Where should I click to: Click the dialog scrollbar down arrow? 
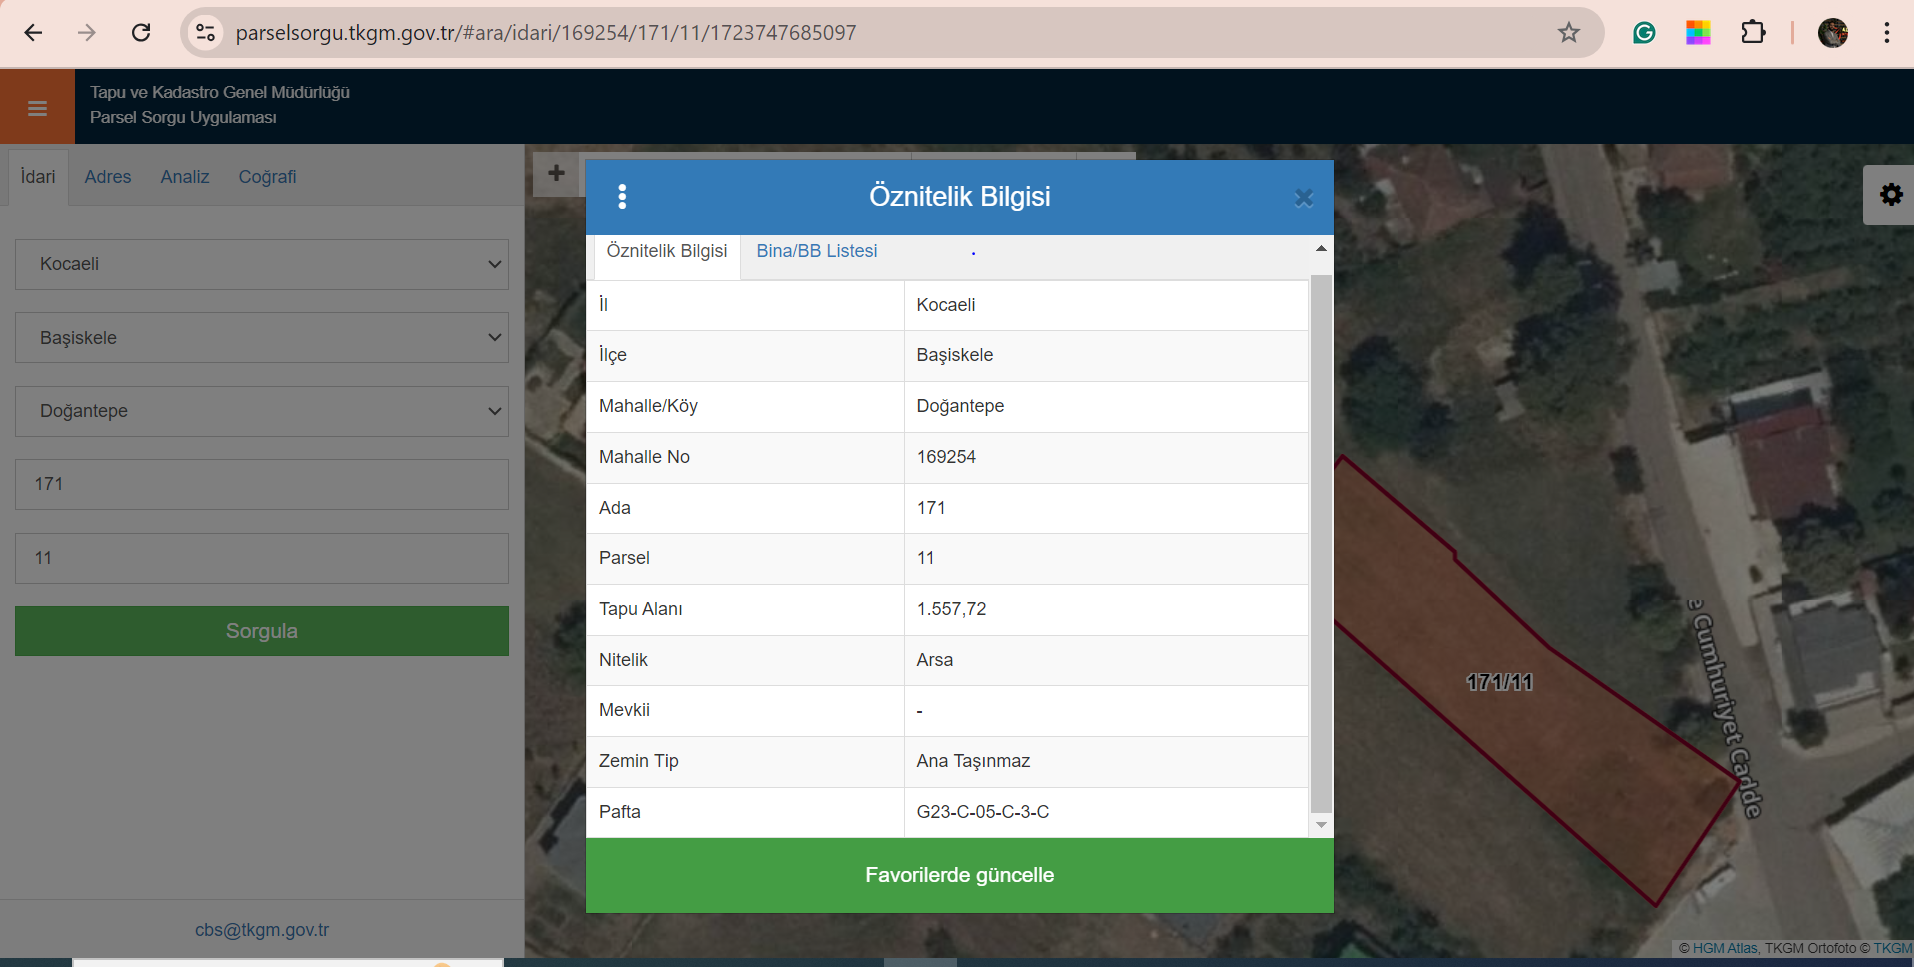pyautogui.click(x=1321, y=825)
